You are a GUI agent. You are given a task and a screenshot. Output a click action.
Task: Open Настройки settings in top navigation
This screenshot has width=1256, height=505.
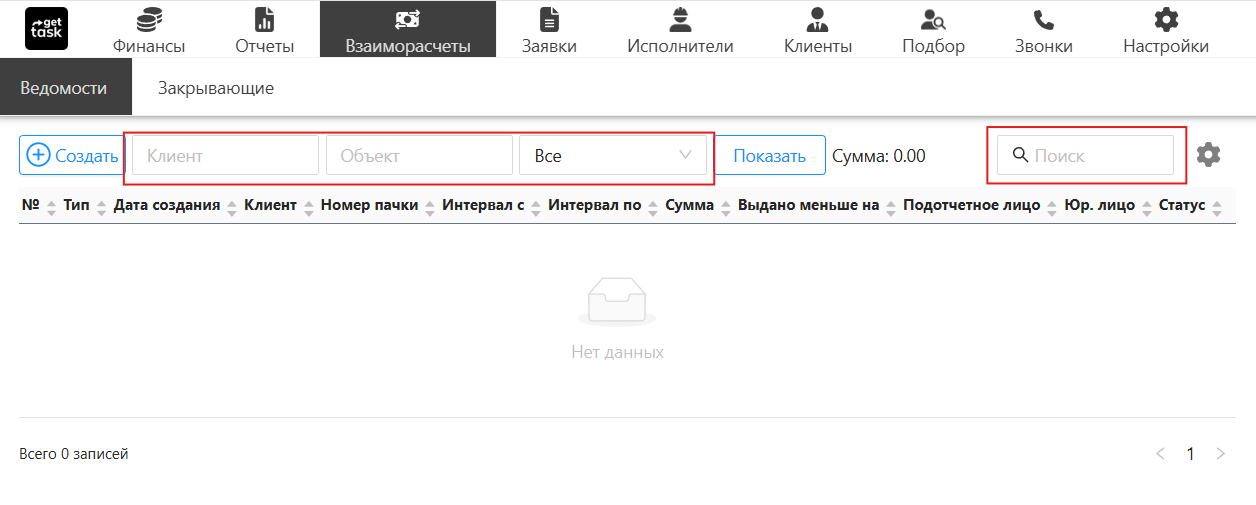pos(1165,30)
